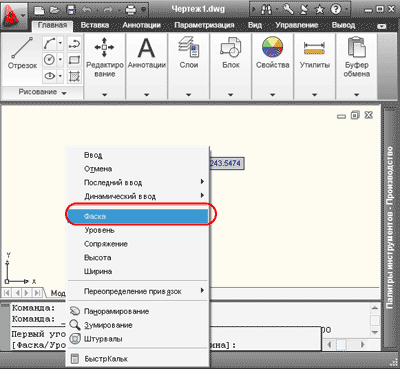Select the Уровень context menu option
This screenshot has width=400, height=369.
(138, 230)
